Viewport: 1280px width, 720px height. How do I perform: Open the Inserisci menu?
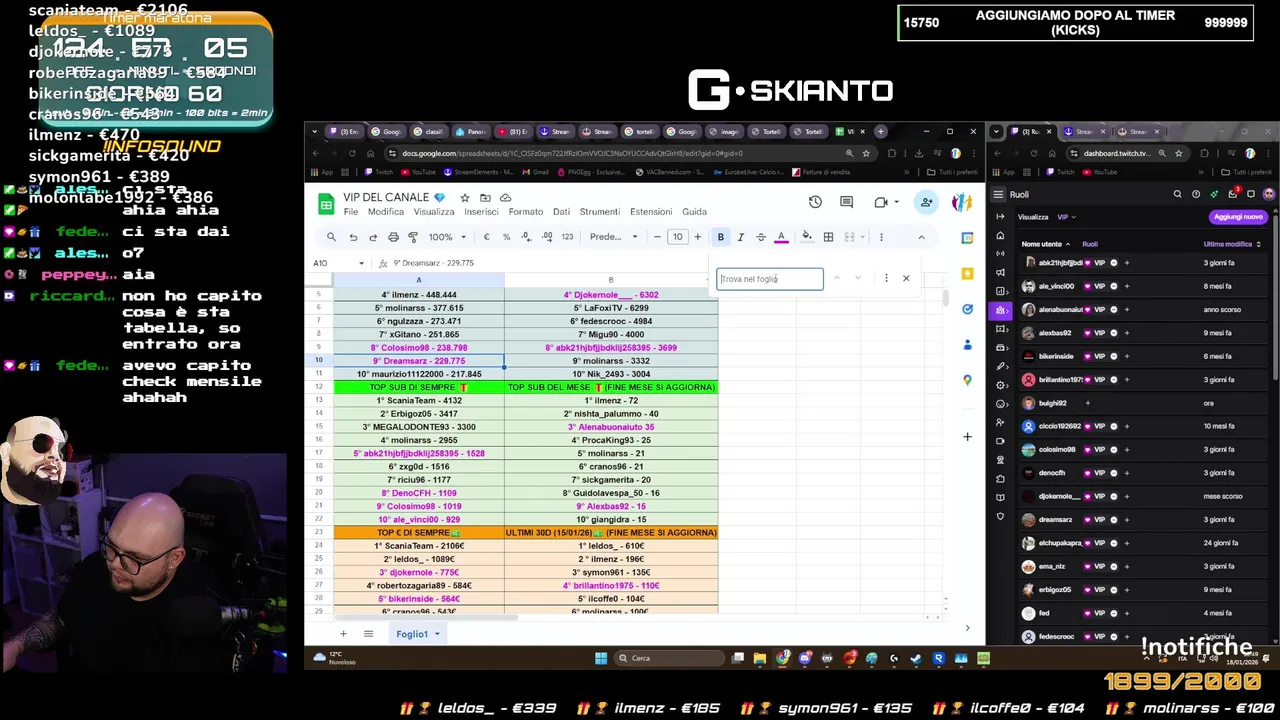[481, 212]
